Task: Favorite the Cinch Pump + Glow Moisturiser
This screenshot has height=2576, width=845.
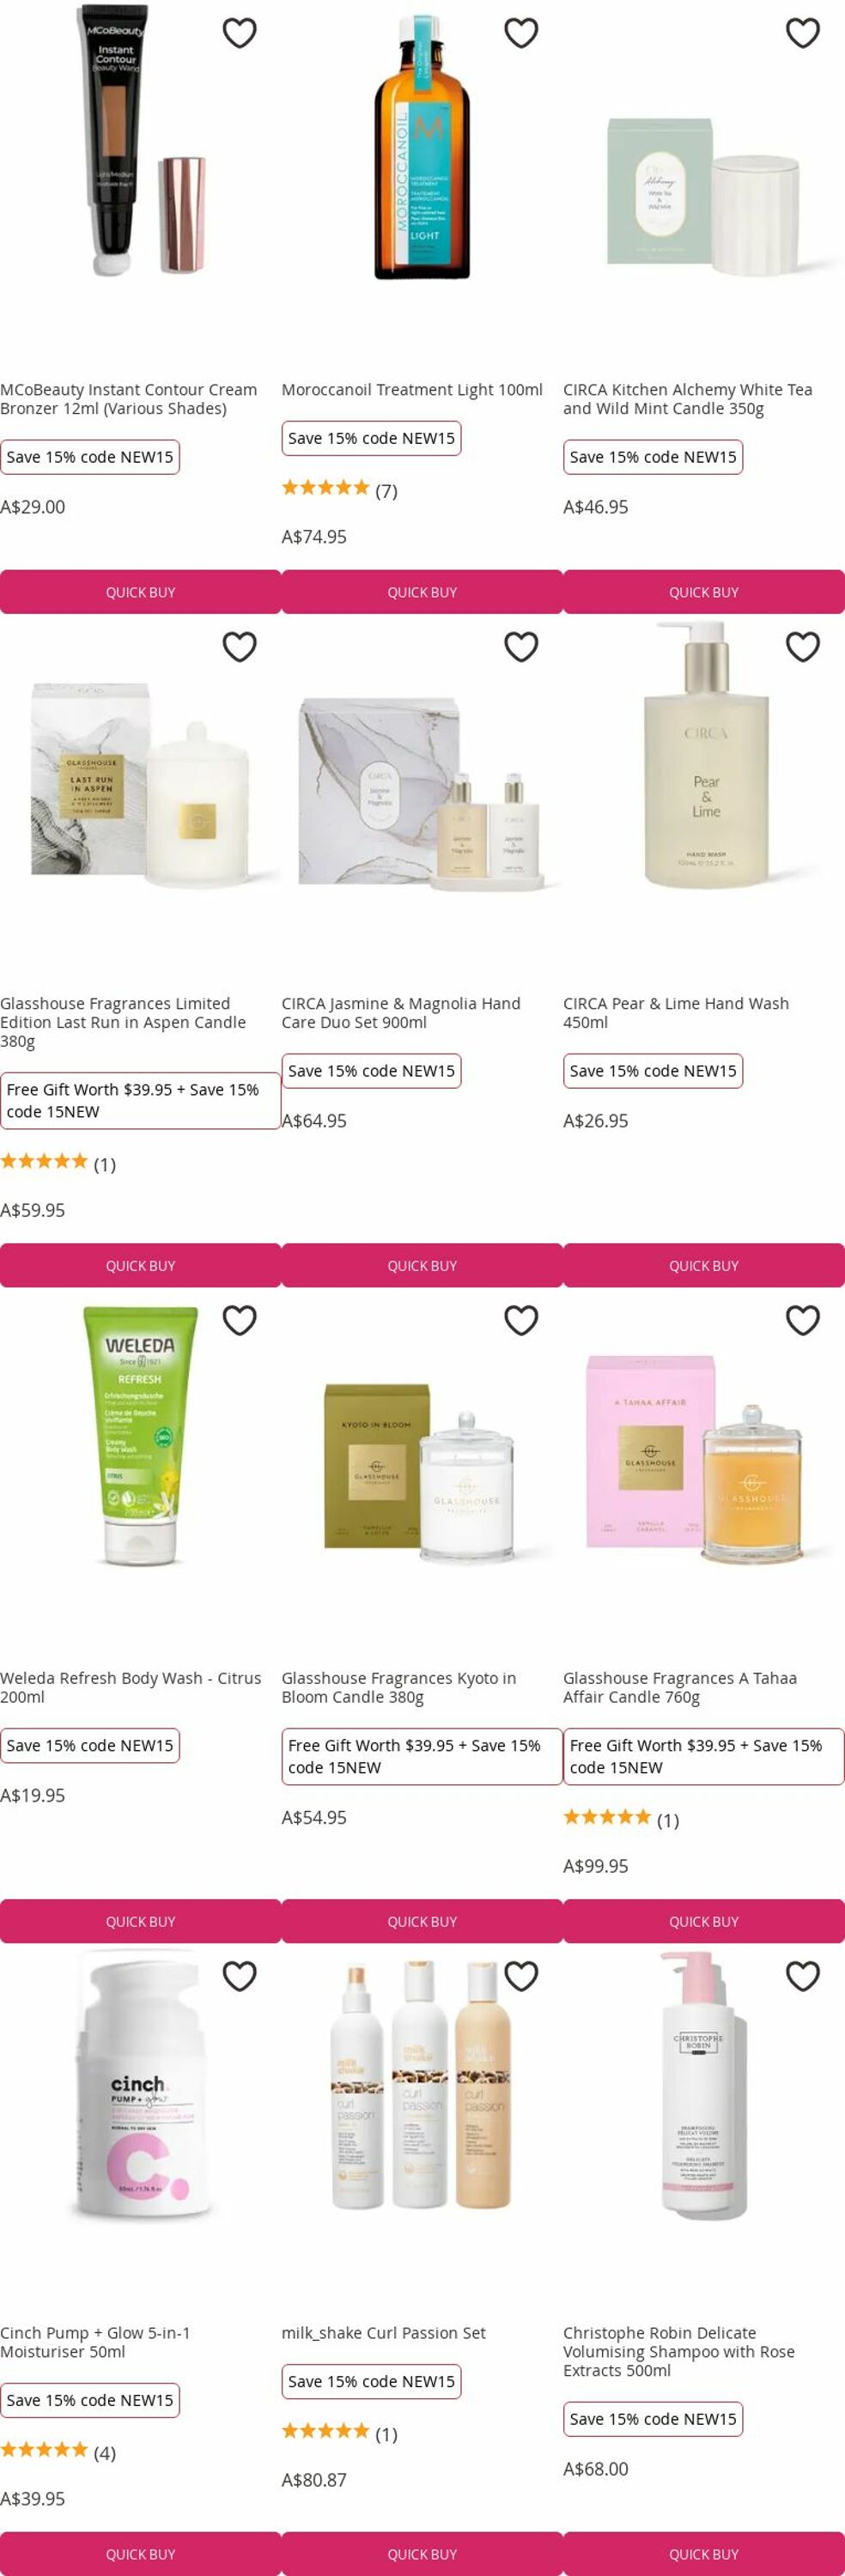Action: (239, 1976)
